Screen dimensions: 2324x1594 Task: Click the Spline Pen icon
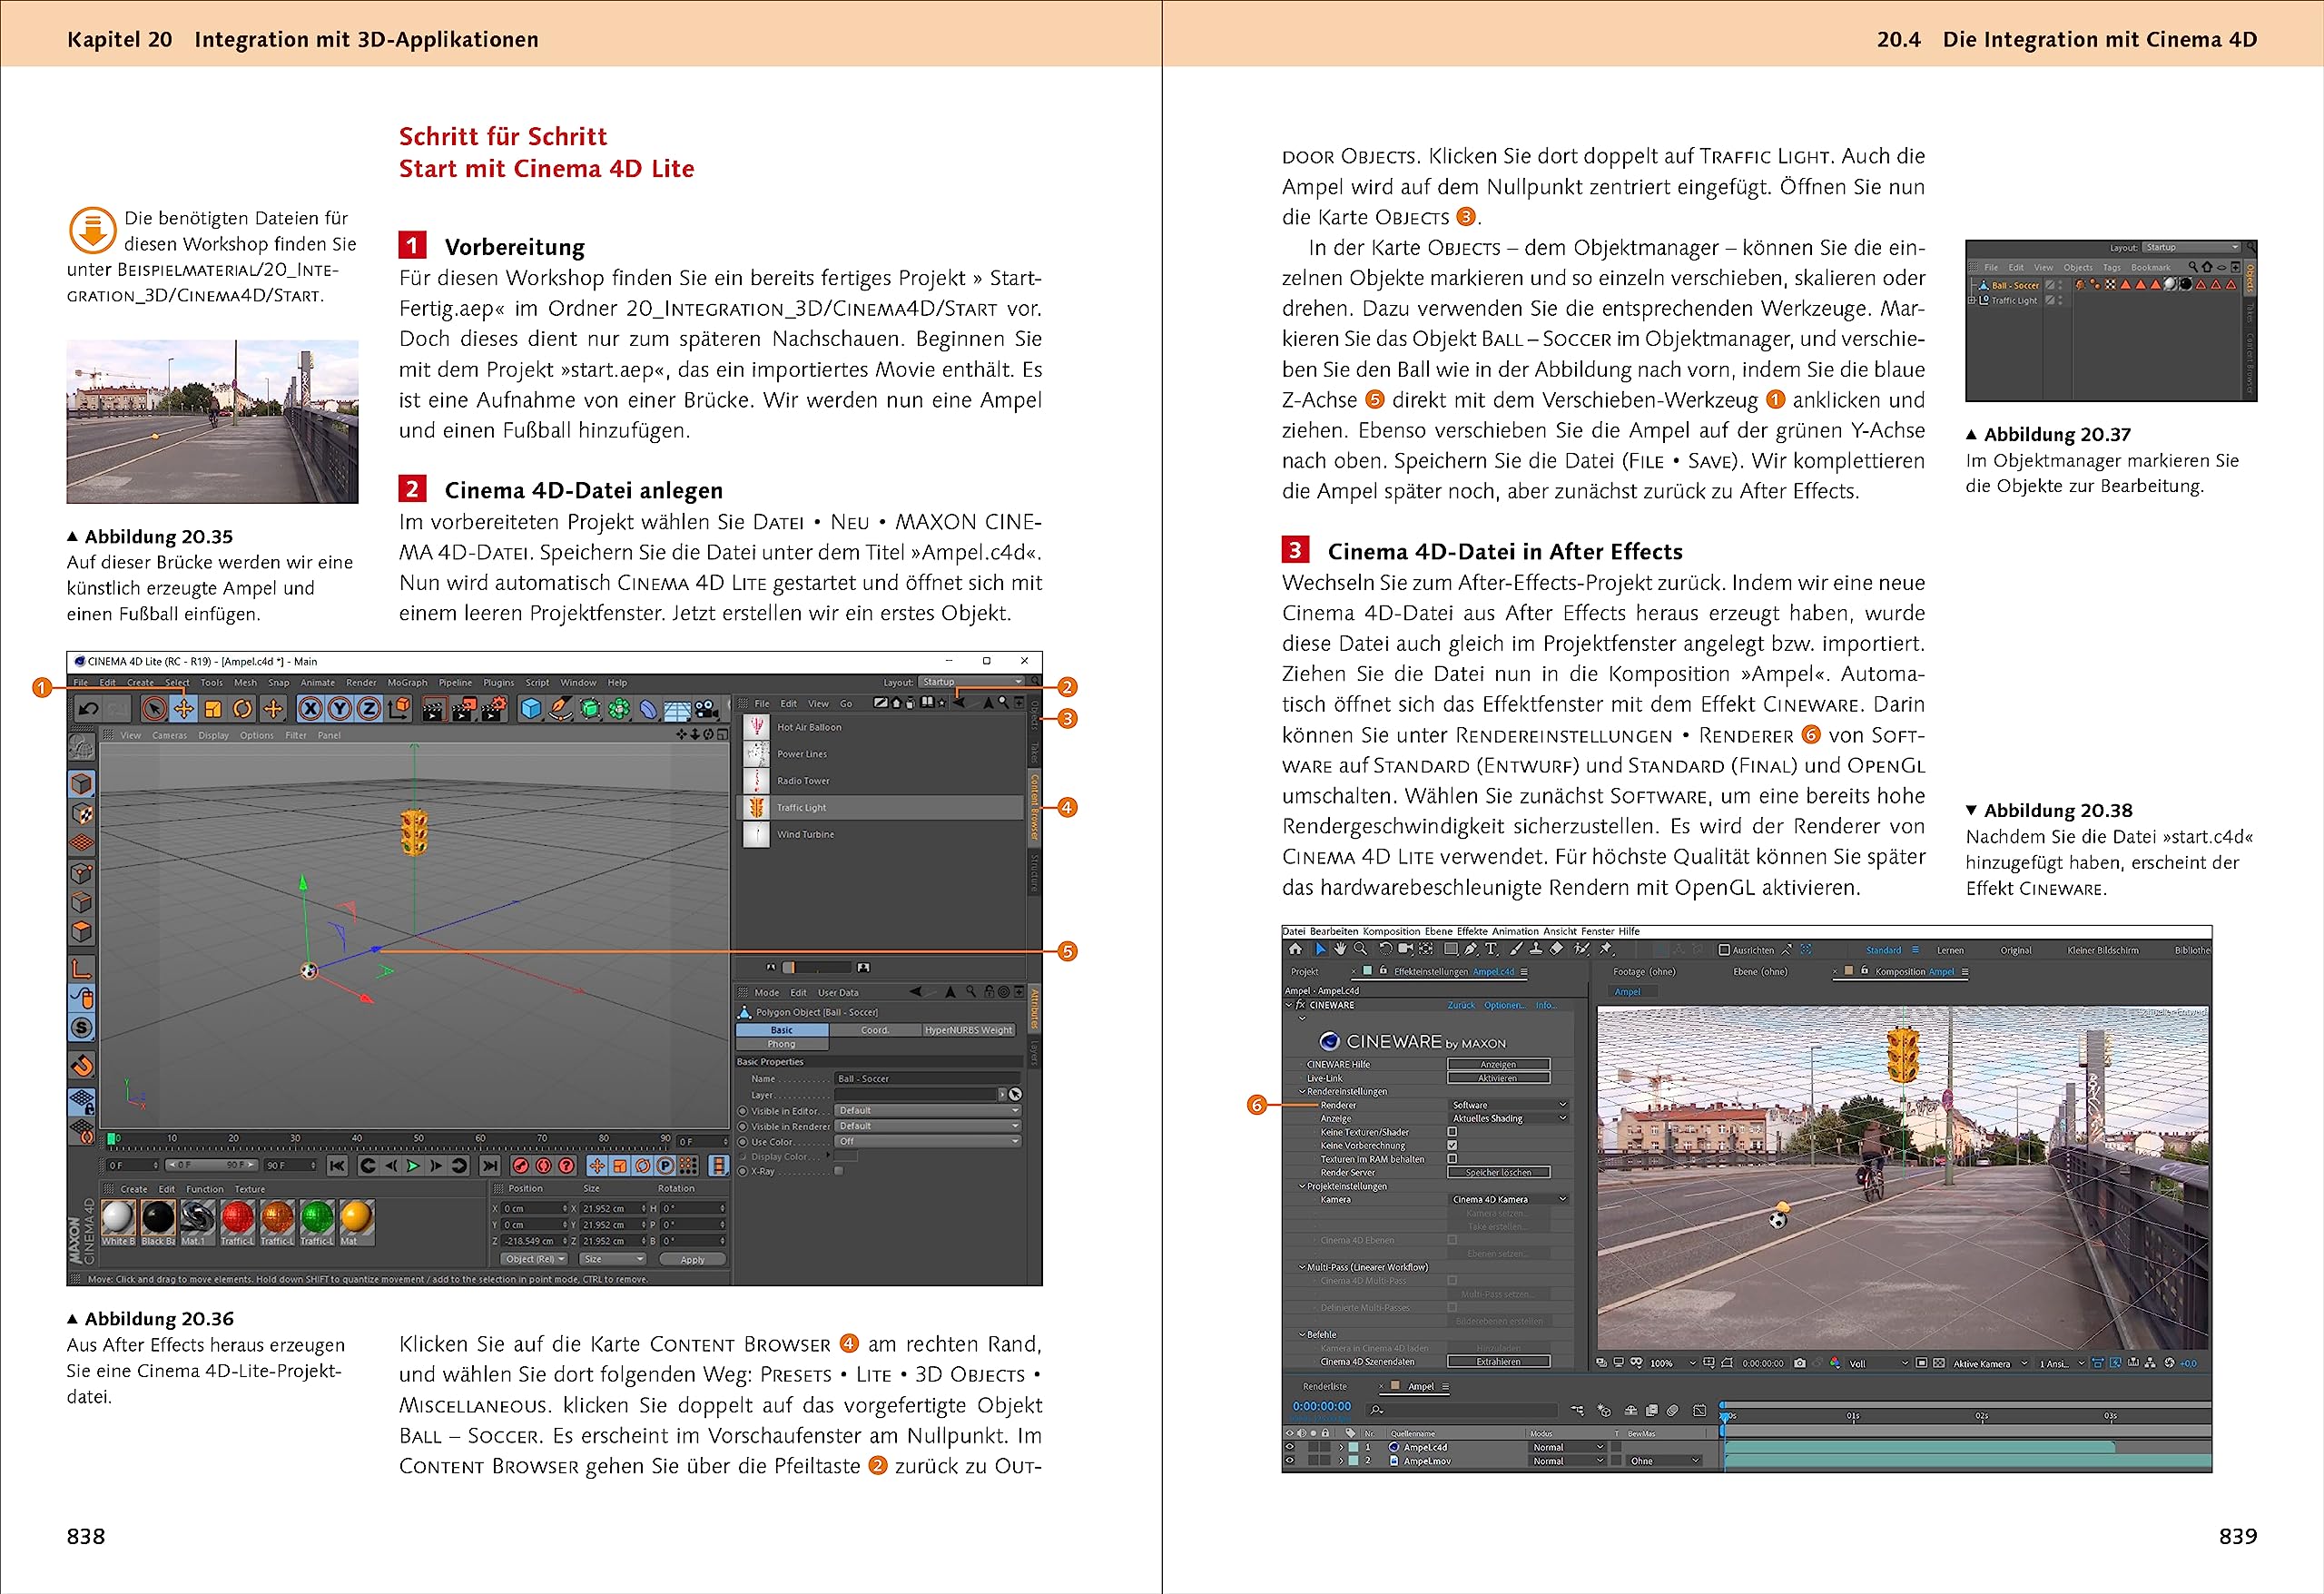click(561, 709)
